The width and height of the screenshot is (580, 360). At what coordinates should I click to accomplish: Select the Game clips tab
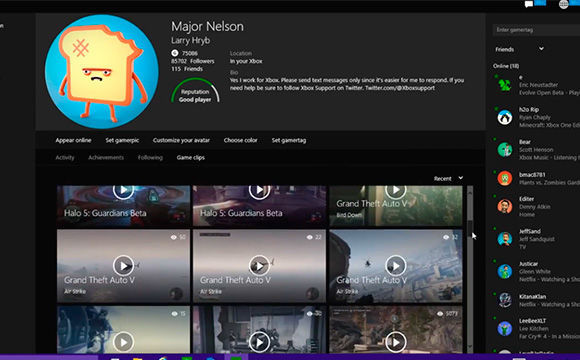190,157
